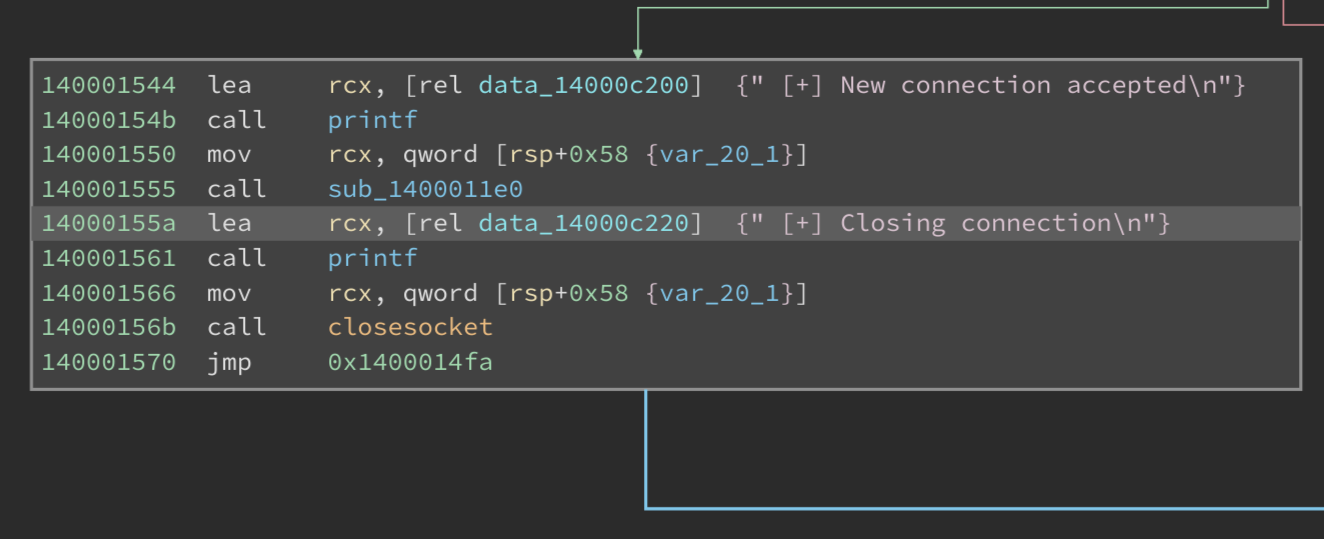Click the jump target 0x1400014fa

(410, 362)
